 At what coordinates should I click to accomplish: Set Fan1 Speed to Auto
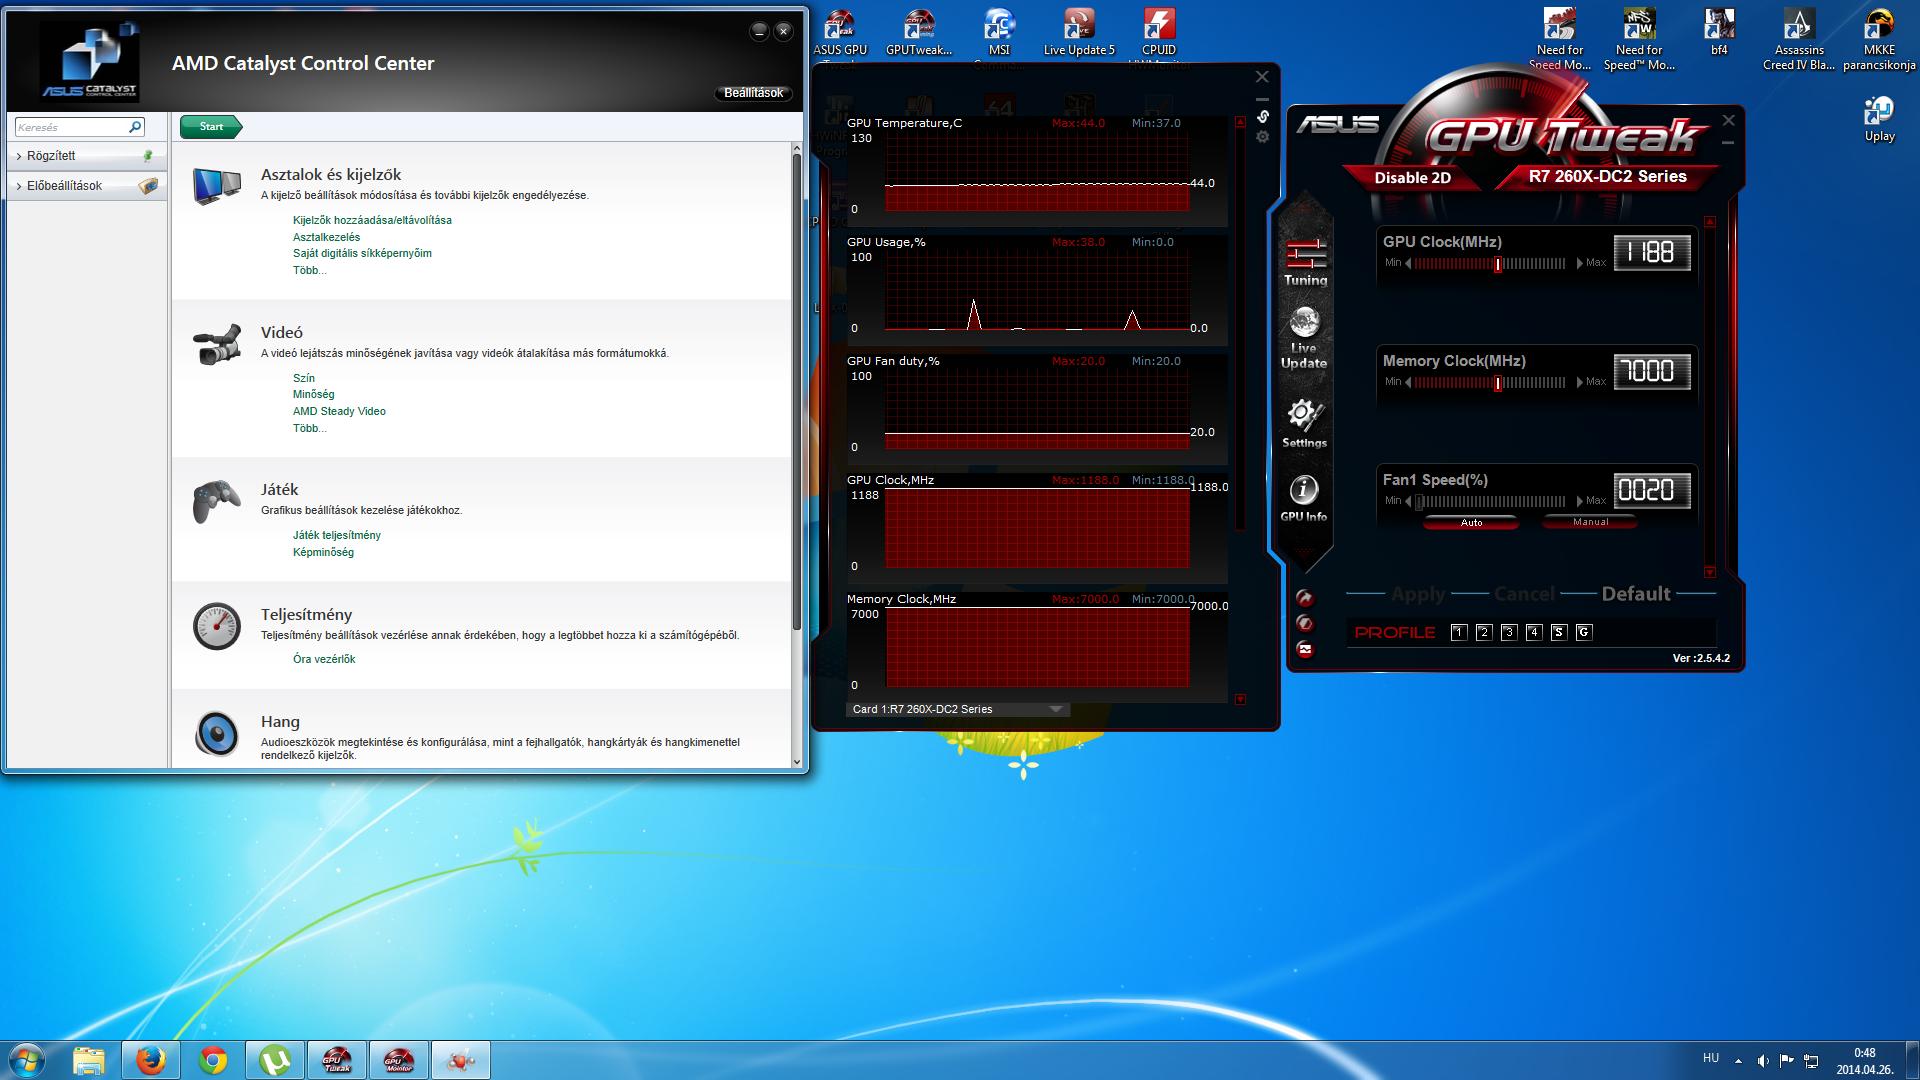[x=1471, y=522]
